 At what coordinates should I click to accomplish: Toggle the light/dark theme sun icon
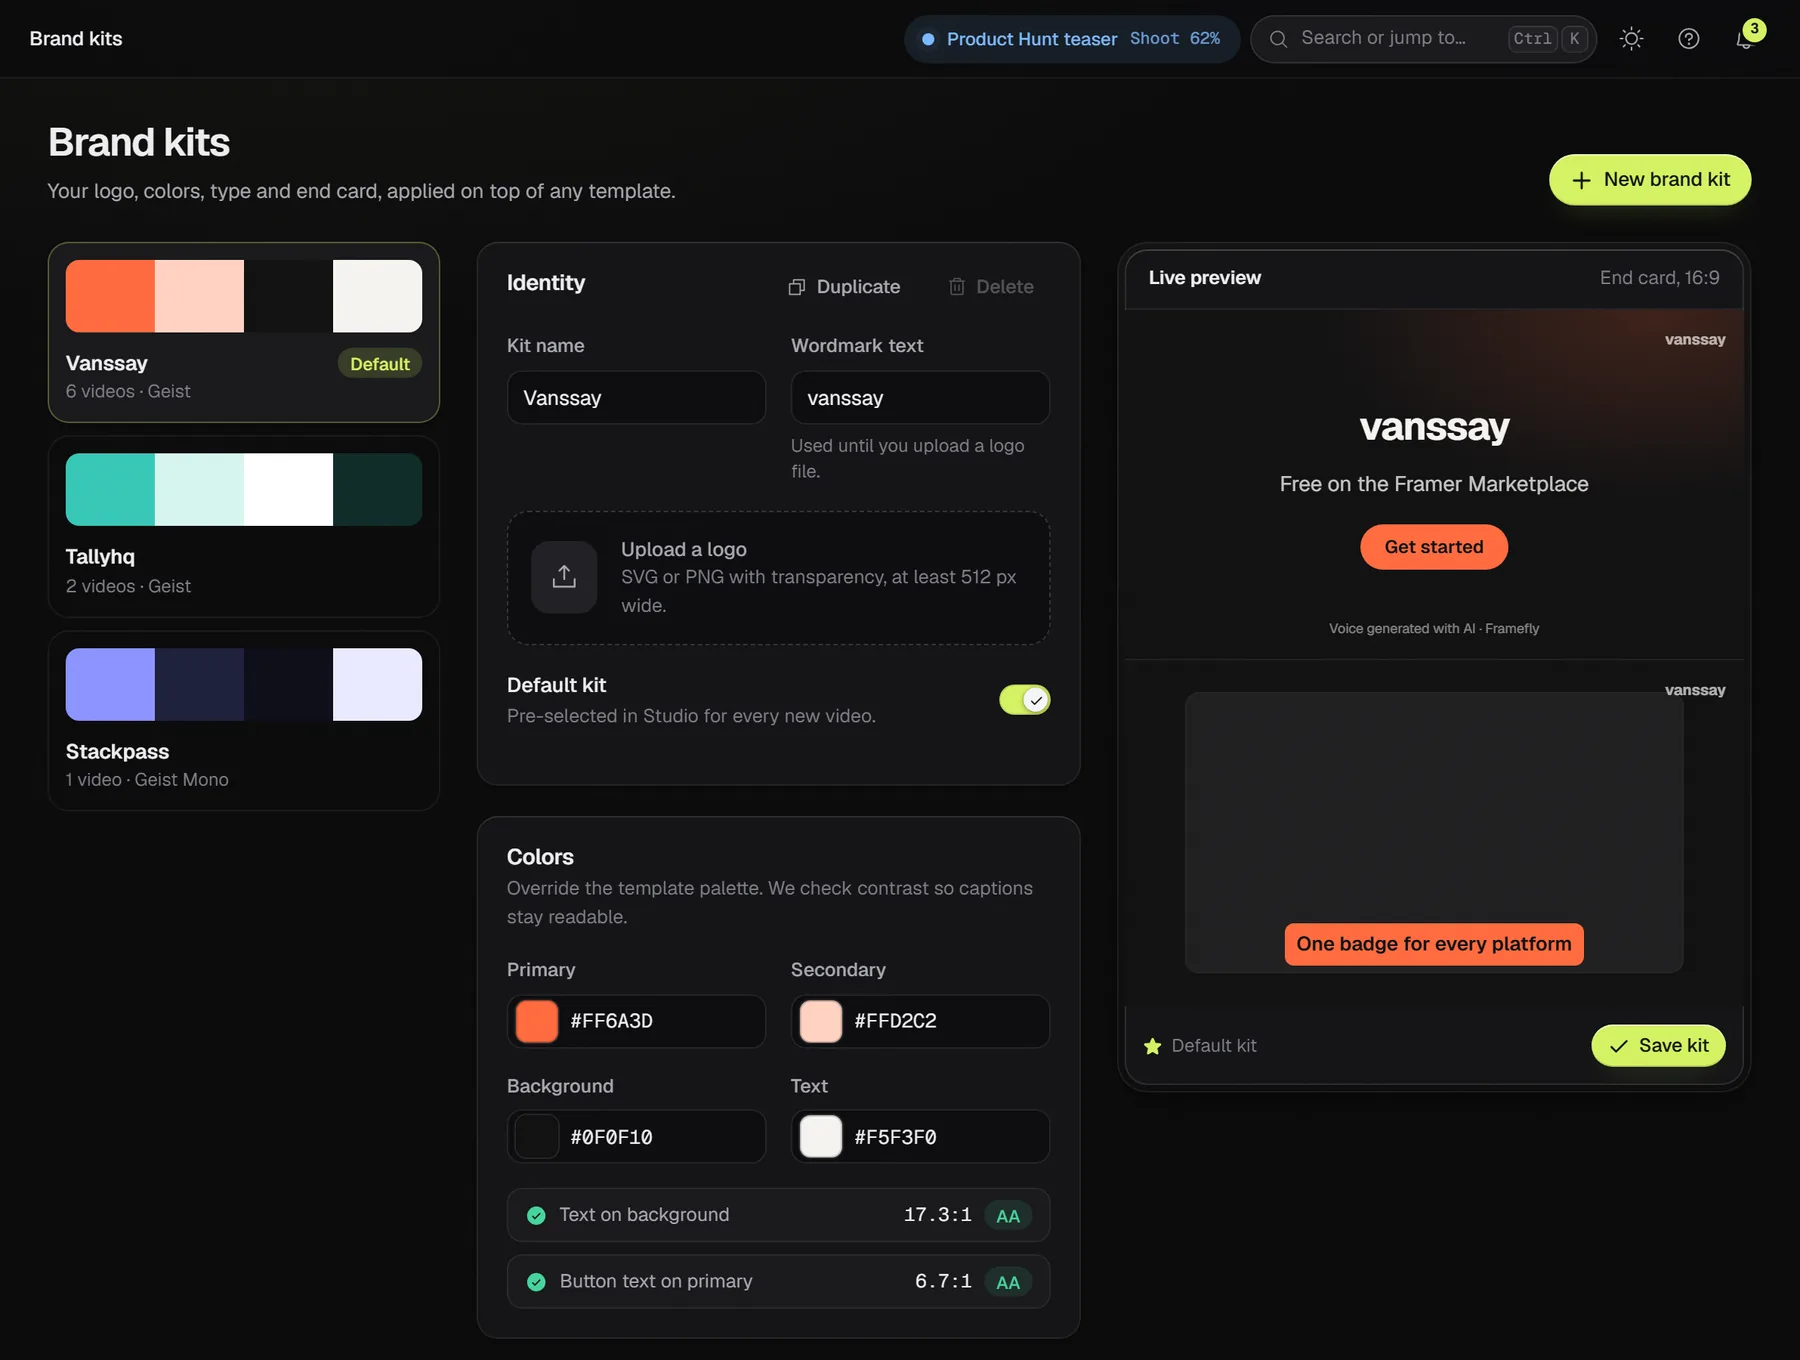click(x=1631, y=39)
